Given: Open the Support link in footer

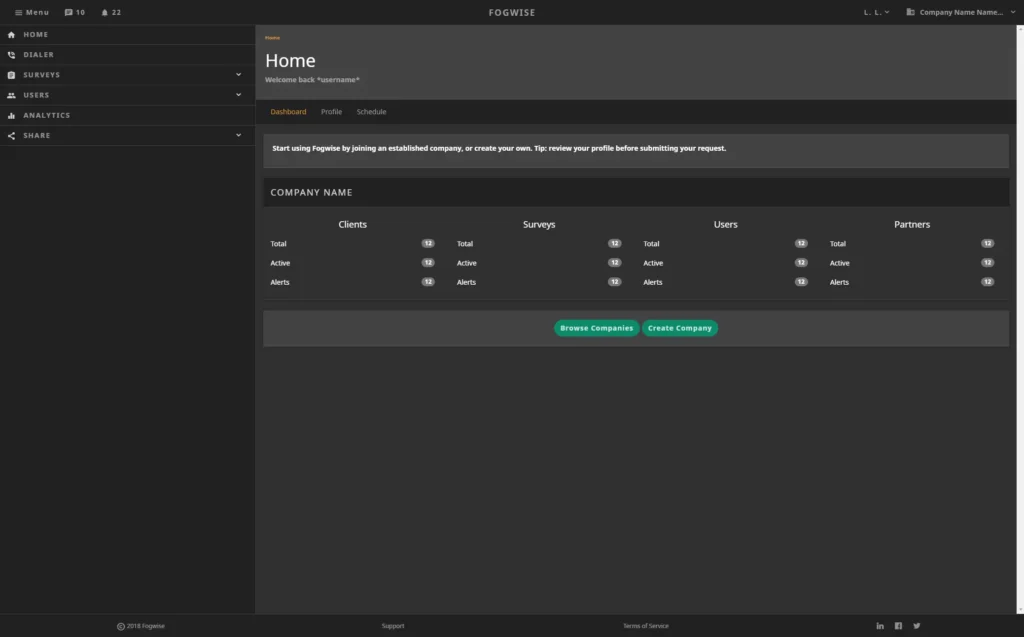Looking at the screenshot, I should pyautogui.click(x=392, y=626).
